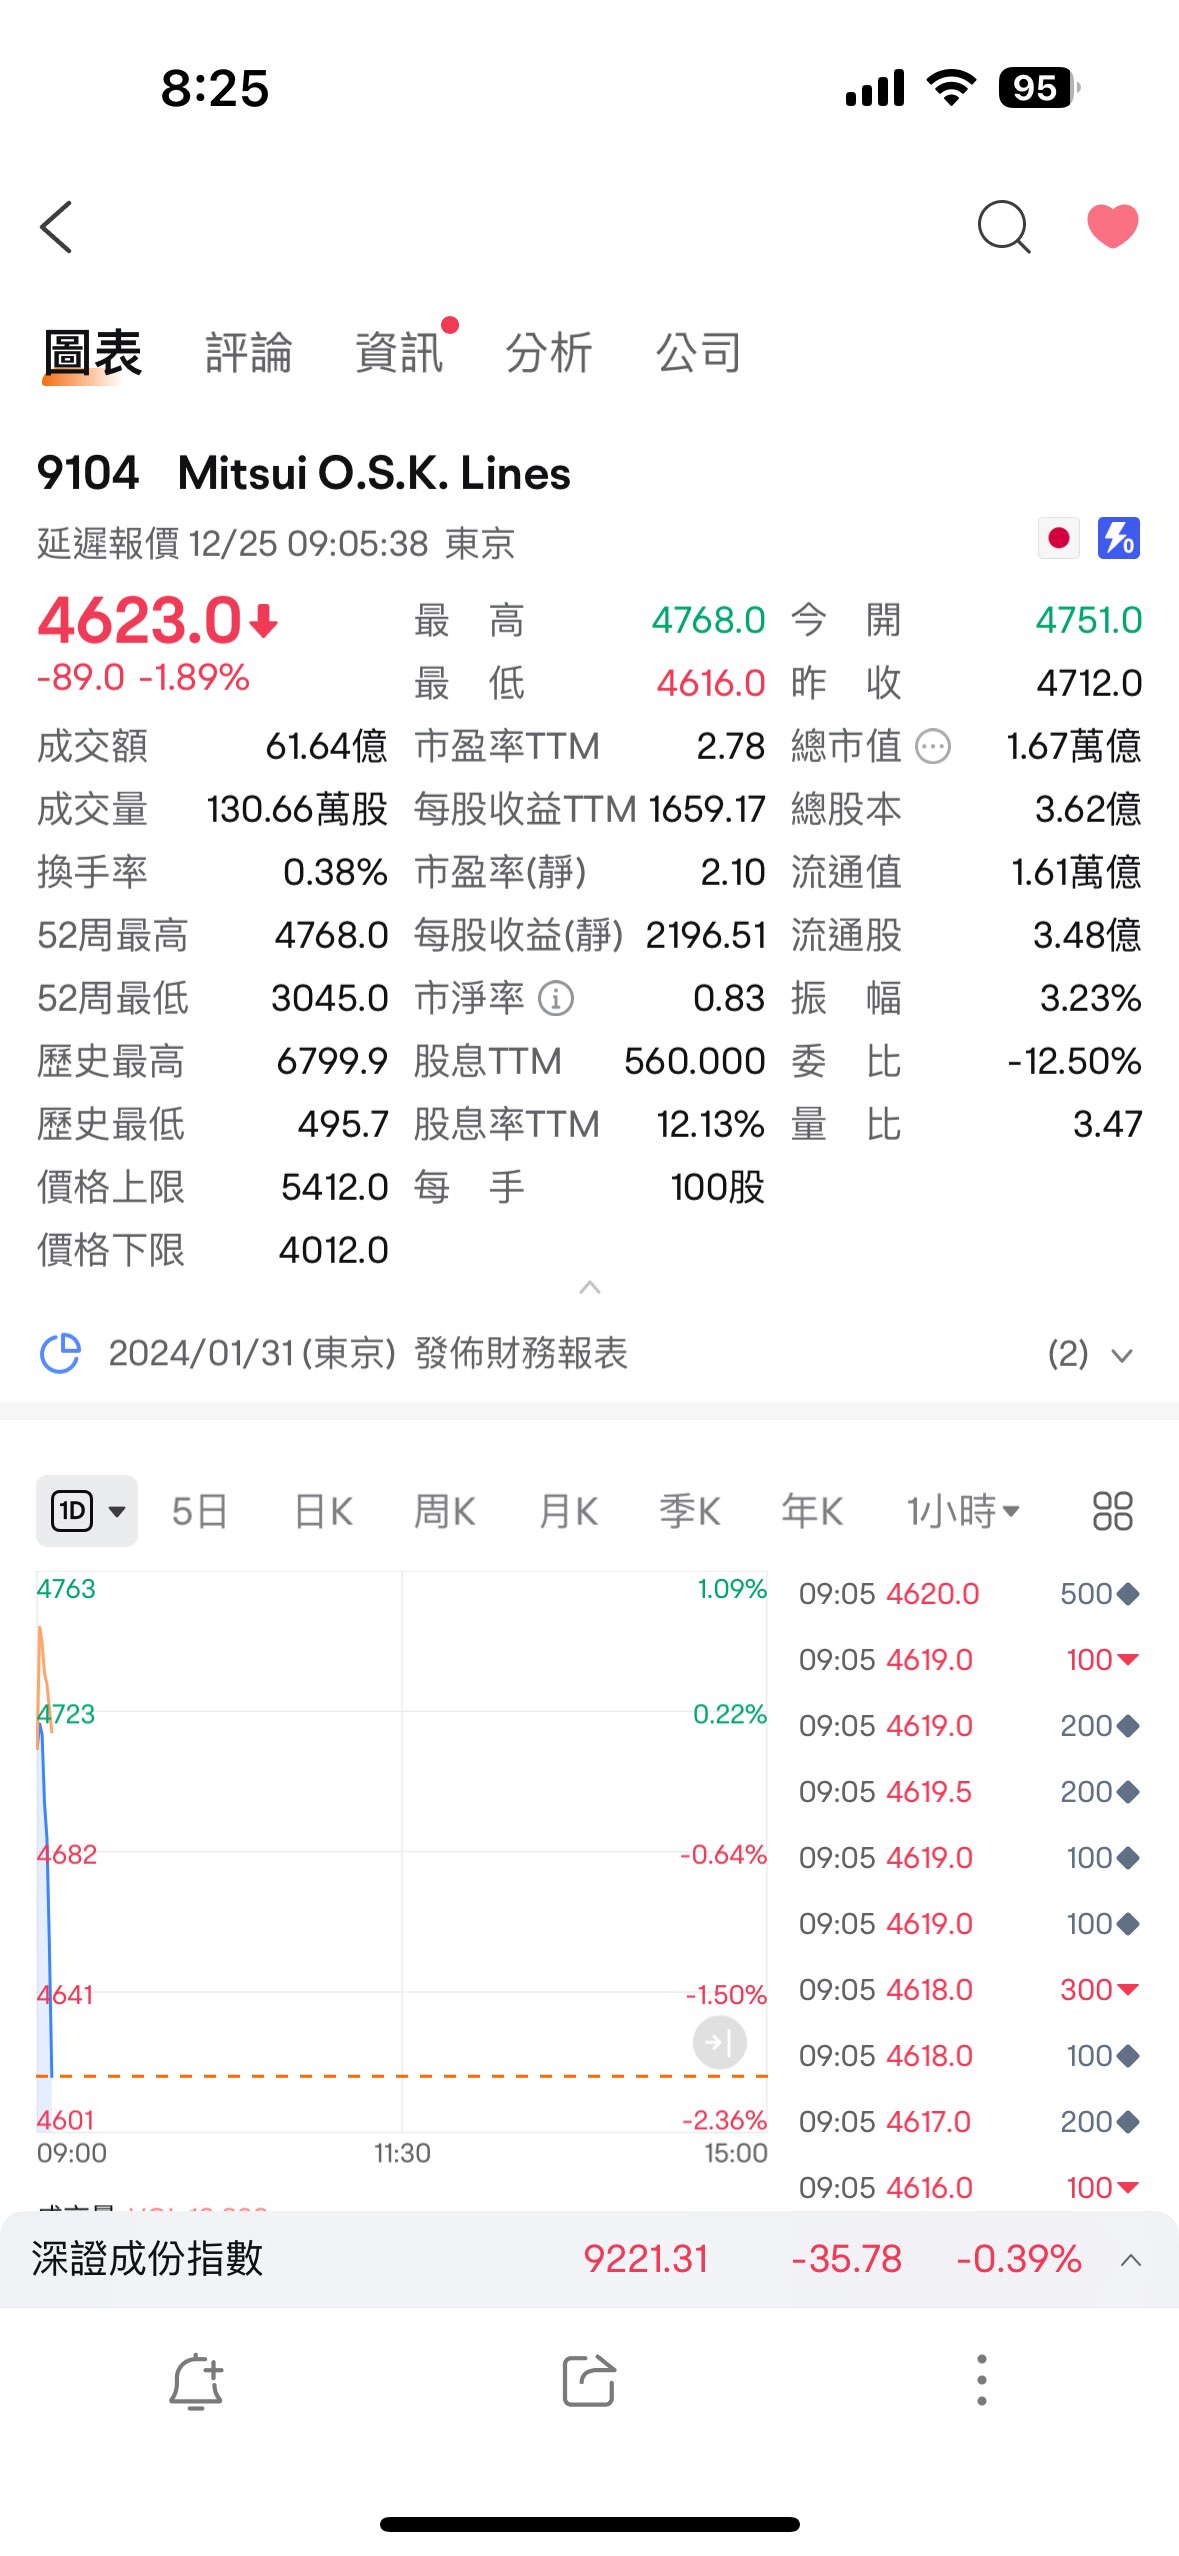Select the 5日 chart period
The image size is (1179, 2556).
point(199,1511)
